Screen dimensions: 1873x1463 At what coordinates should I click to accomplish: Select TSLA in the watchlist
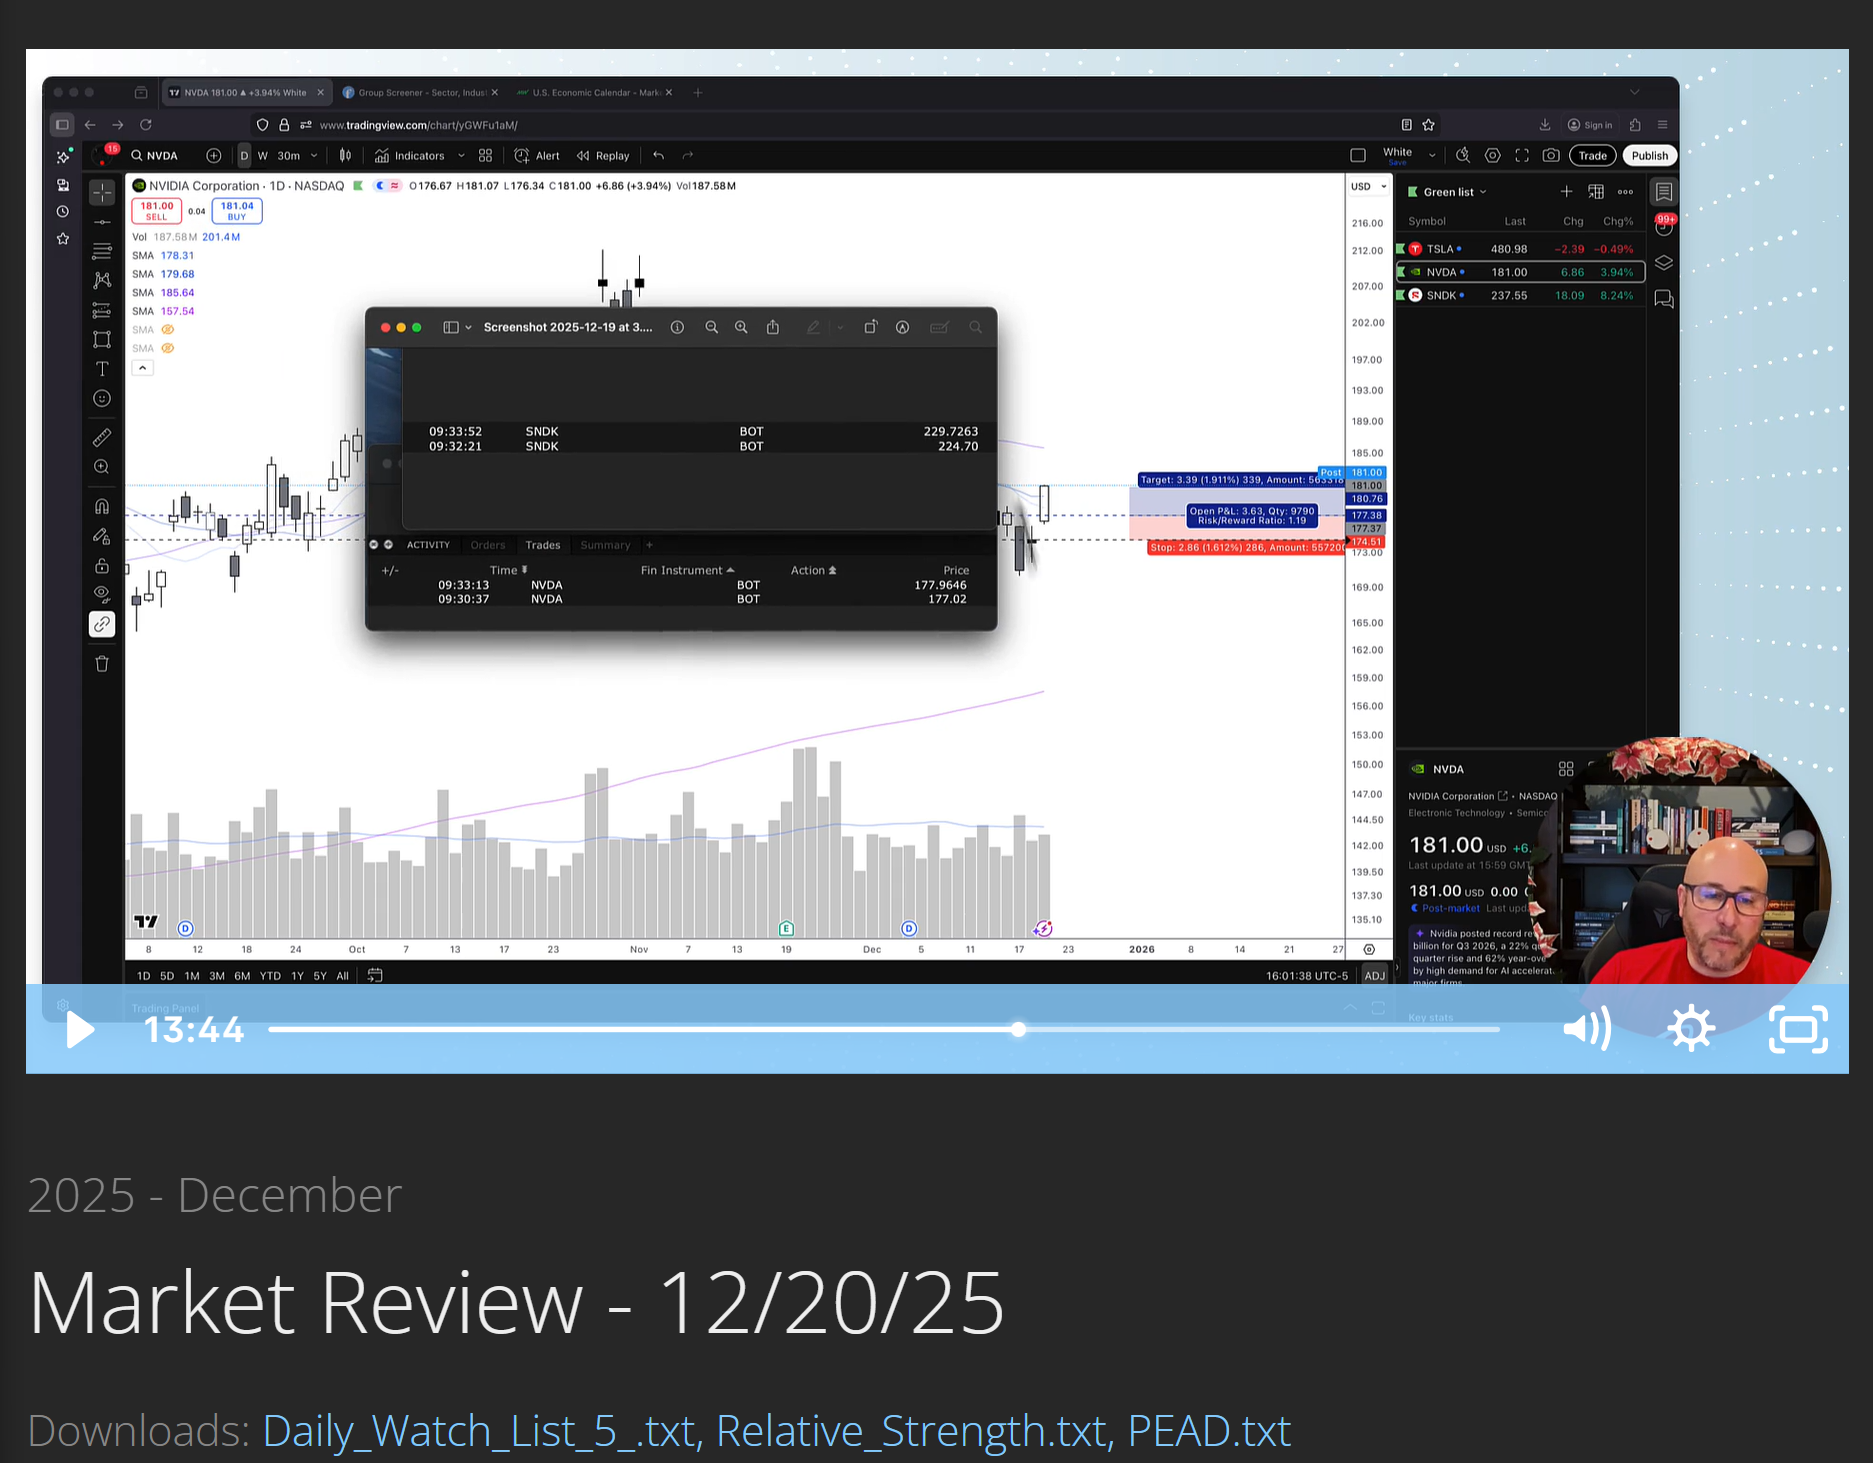[x=1520, y=249]
